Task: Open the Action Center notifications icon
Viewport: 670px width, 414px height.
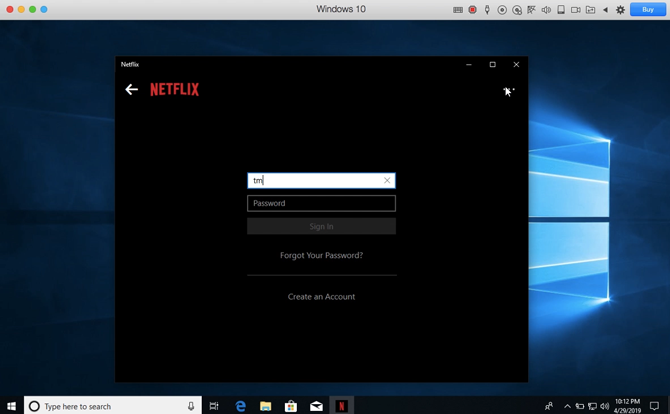Action: tap(654, 406)
